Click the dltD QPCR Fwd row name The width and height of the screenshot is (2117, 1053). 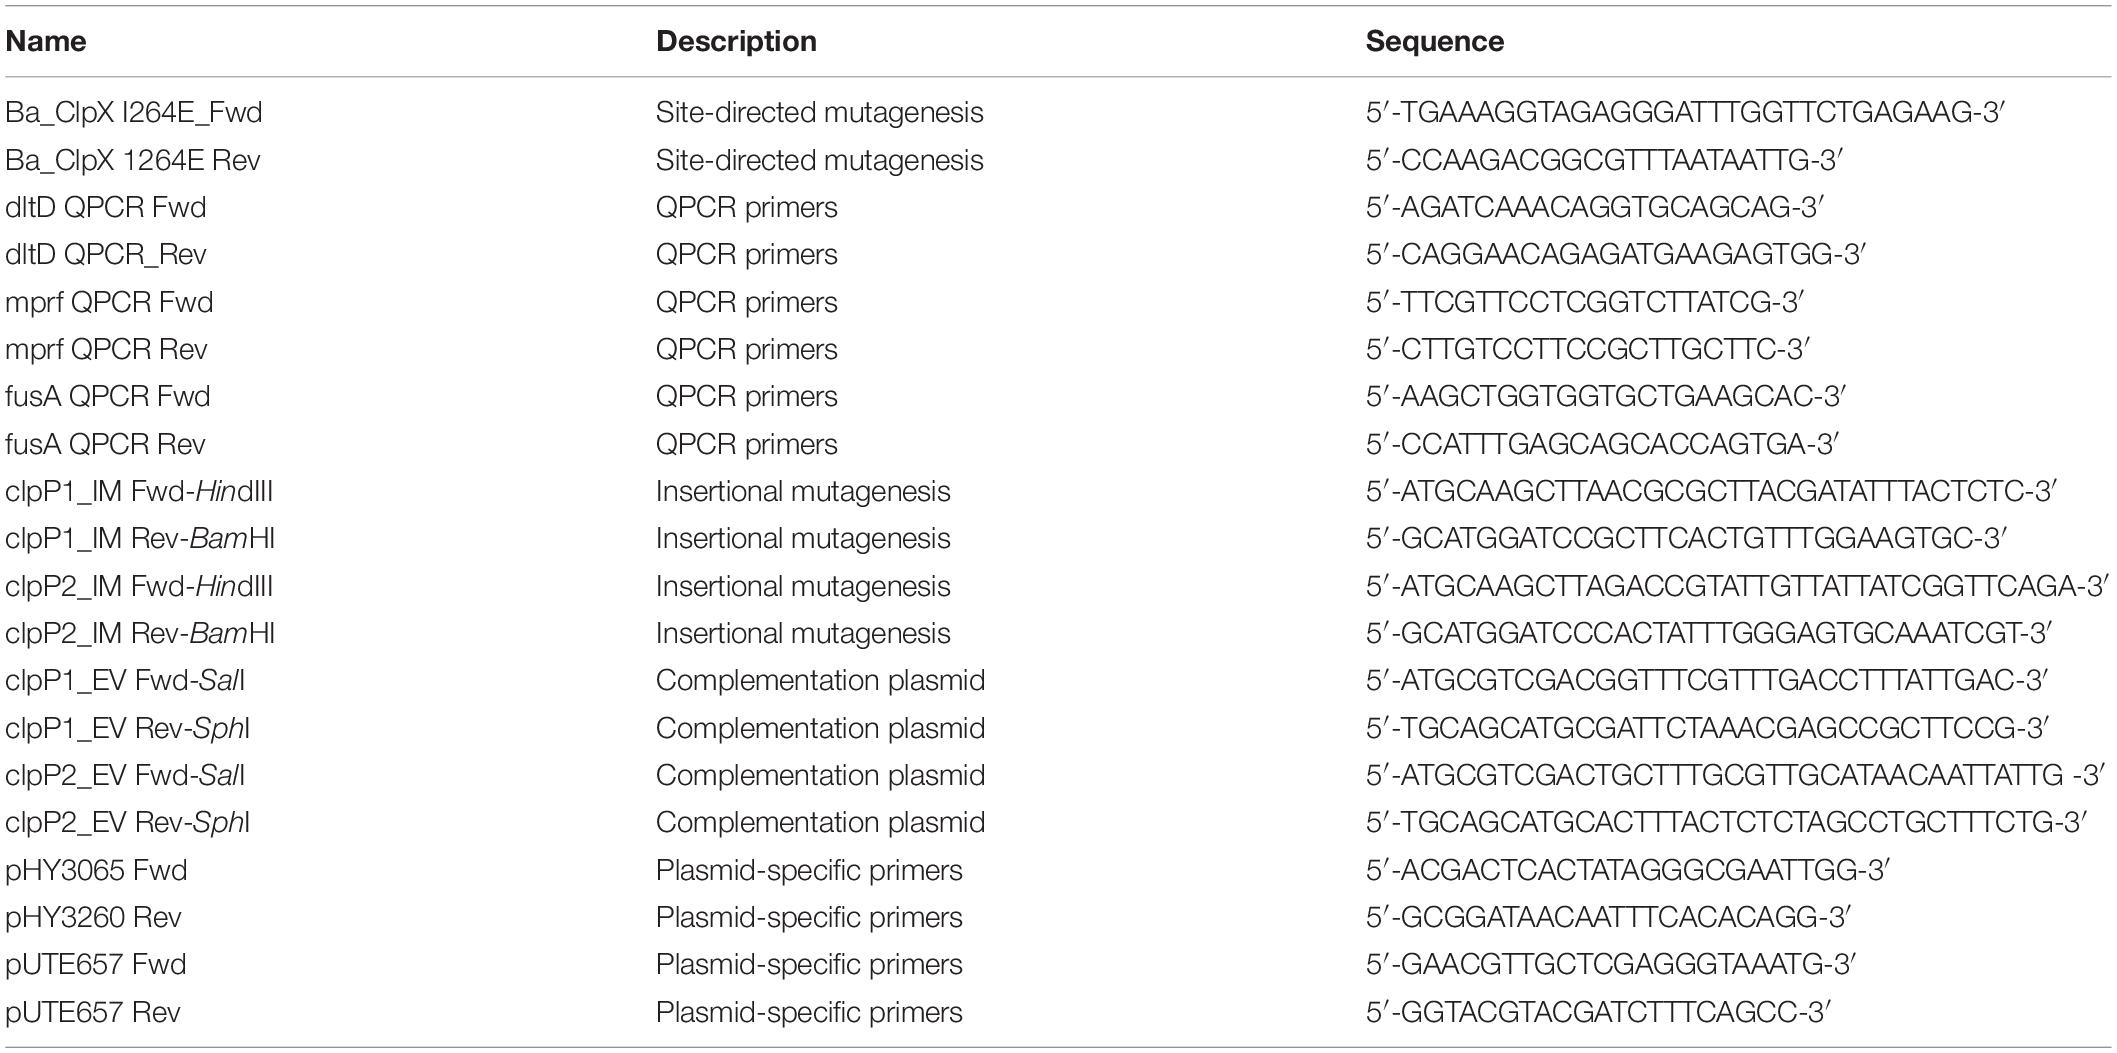click(x=106, y=207)
